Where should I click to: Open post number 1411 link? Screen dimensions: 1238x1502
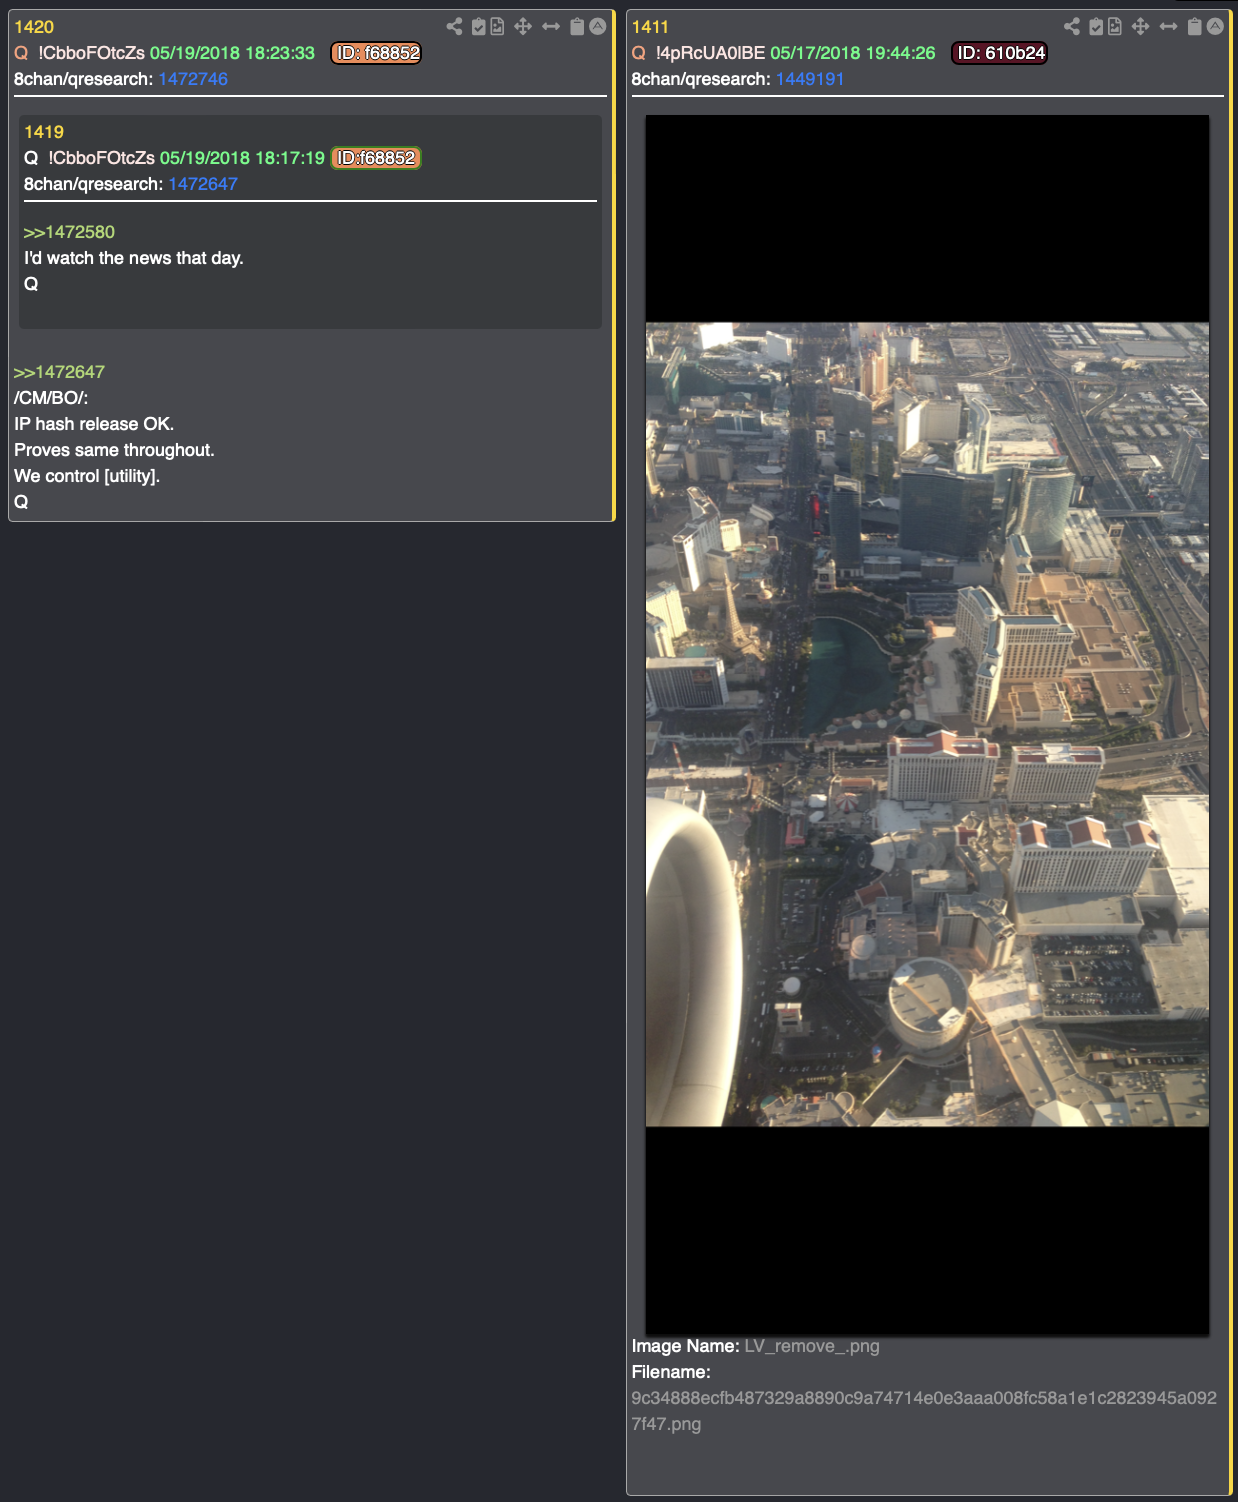pos(650,27)
